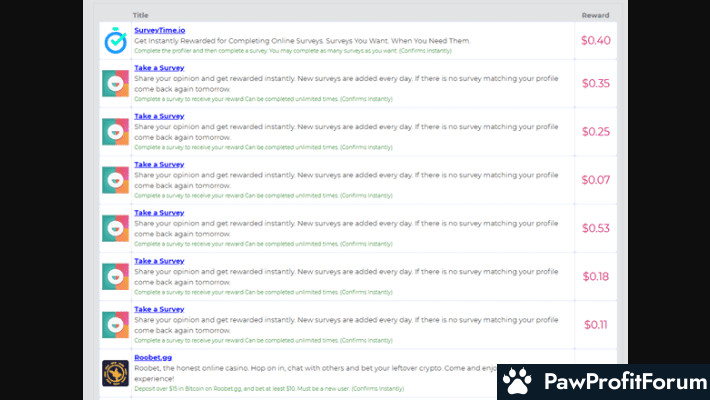
Task: Open Take a Survey link paying $0.25
Action: coord(159,116)
